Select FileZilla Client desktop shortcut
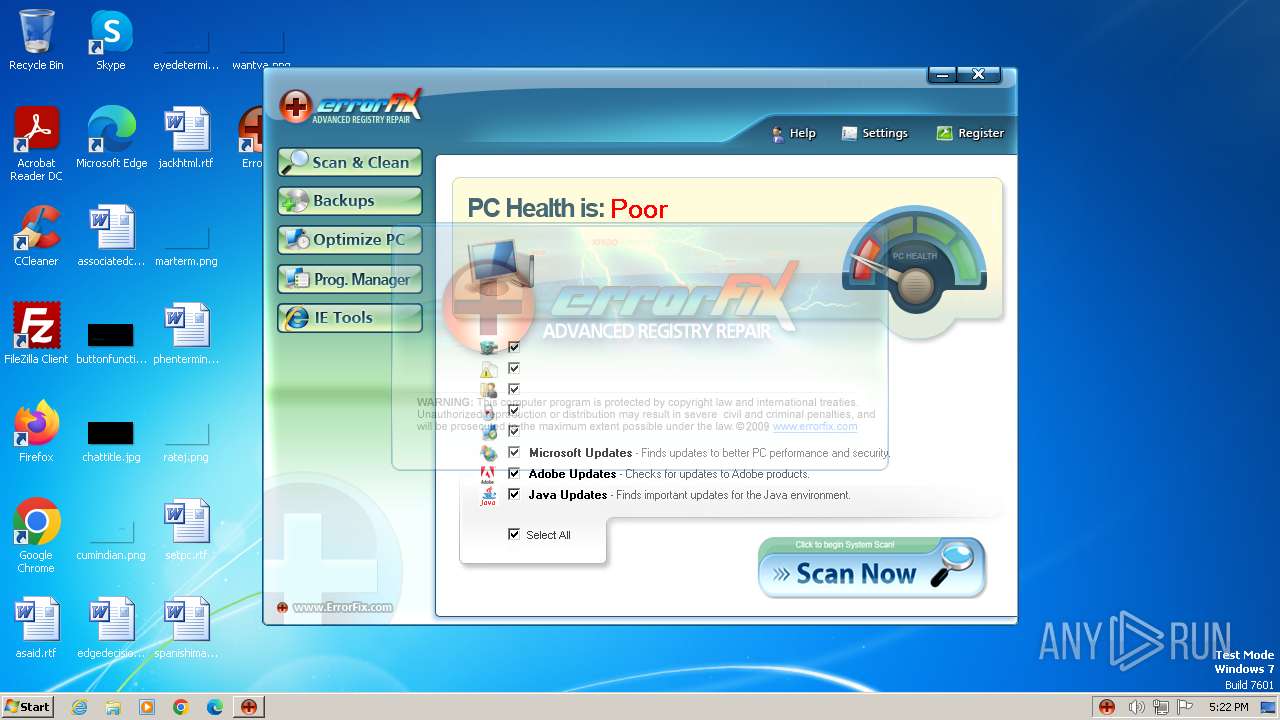 36,334
